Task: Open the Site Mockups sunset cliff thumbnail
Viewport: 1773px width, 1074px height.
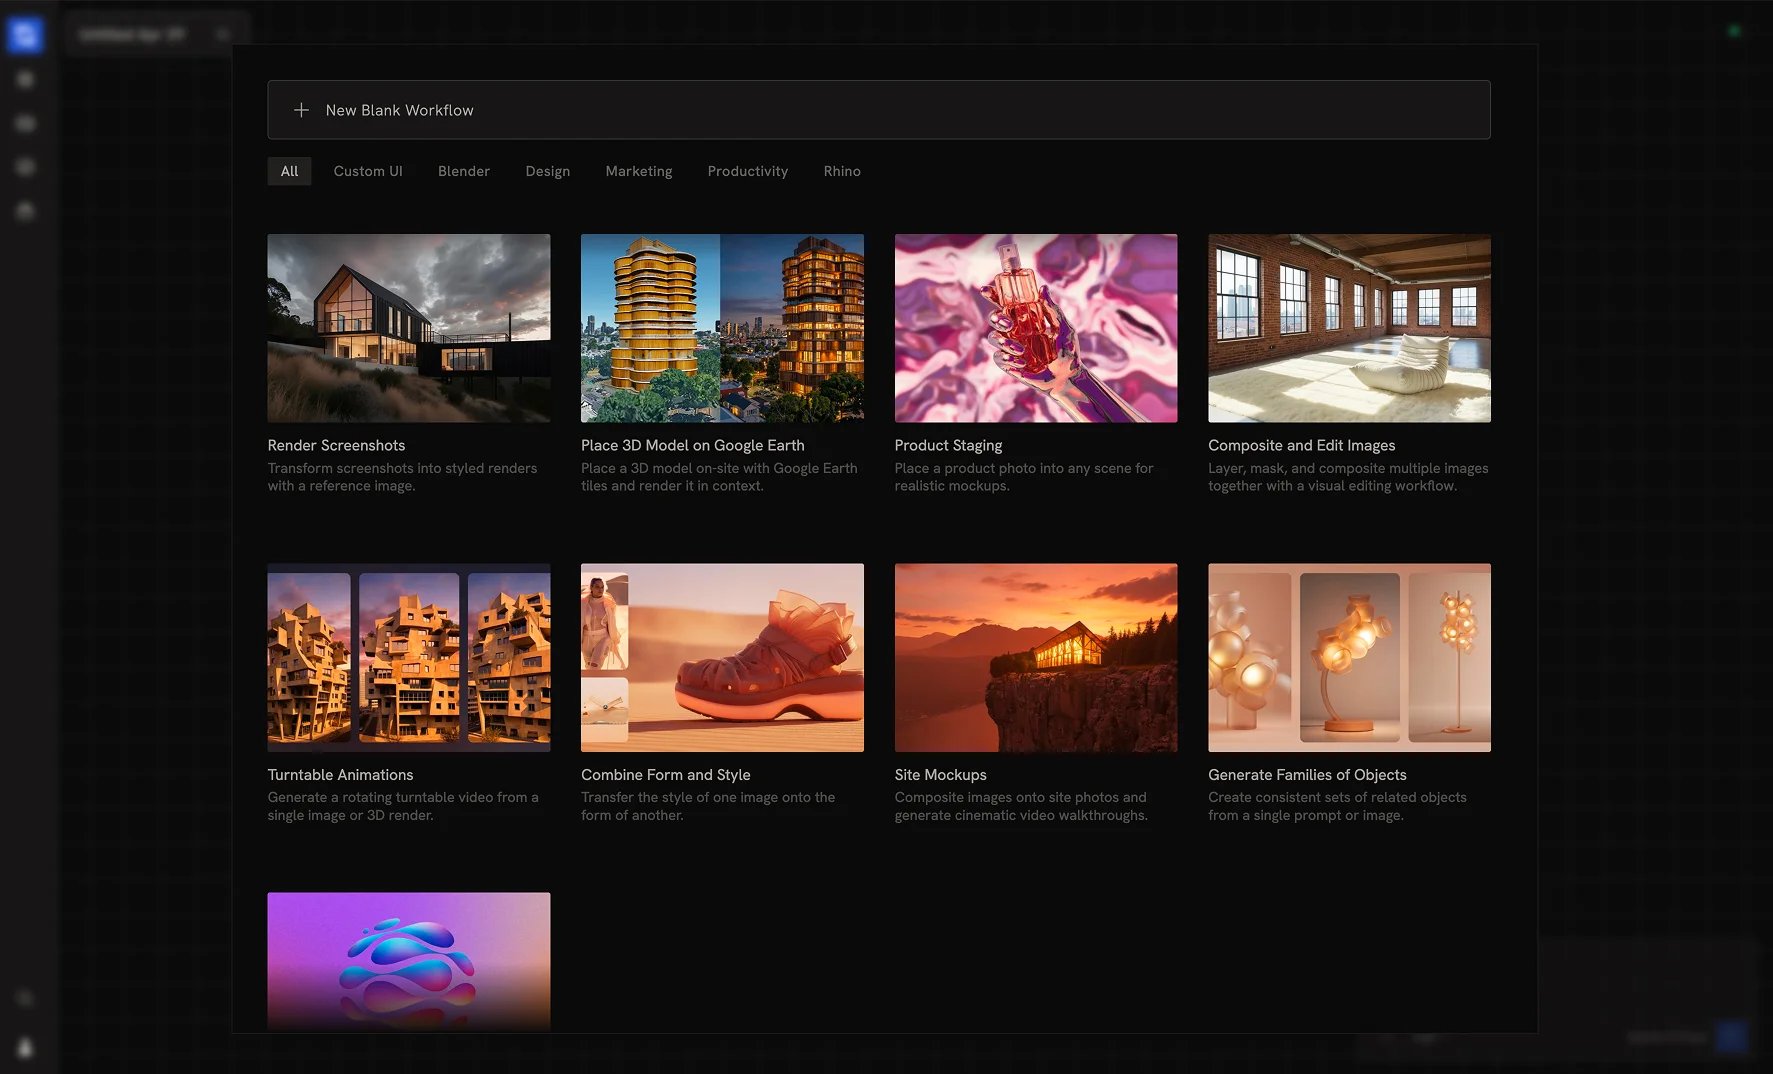Action: click(1036, 657)
